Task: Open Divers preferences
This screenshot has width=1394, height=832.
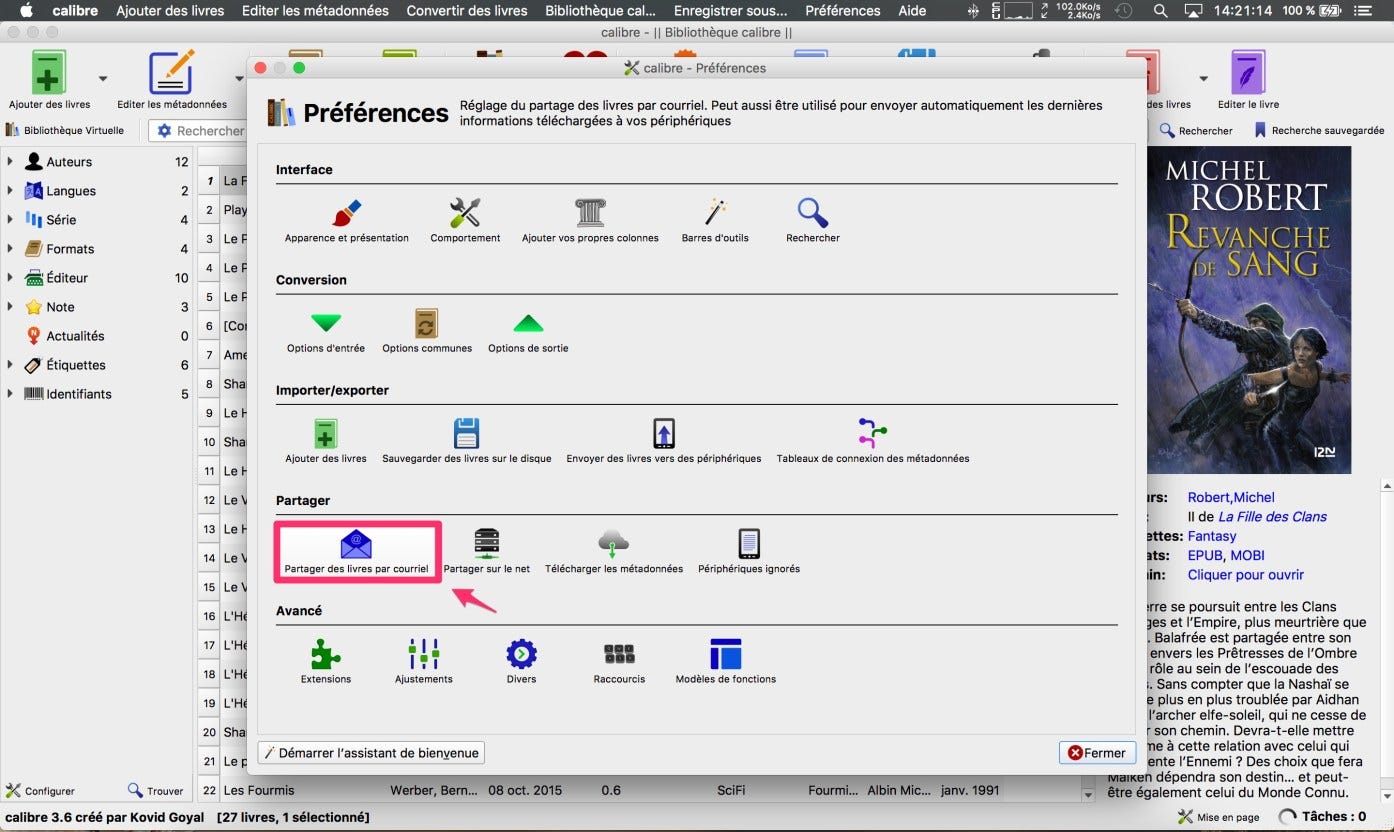Action: point(521,661)
